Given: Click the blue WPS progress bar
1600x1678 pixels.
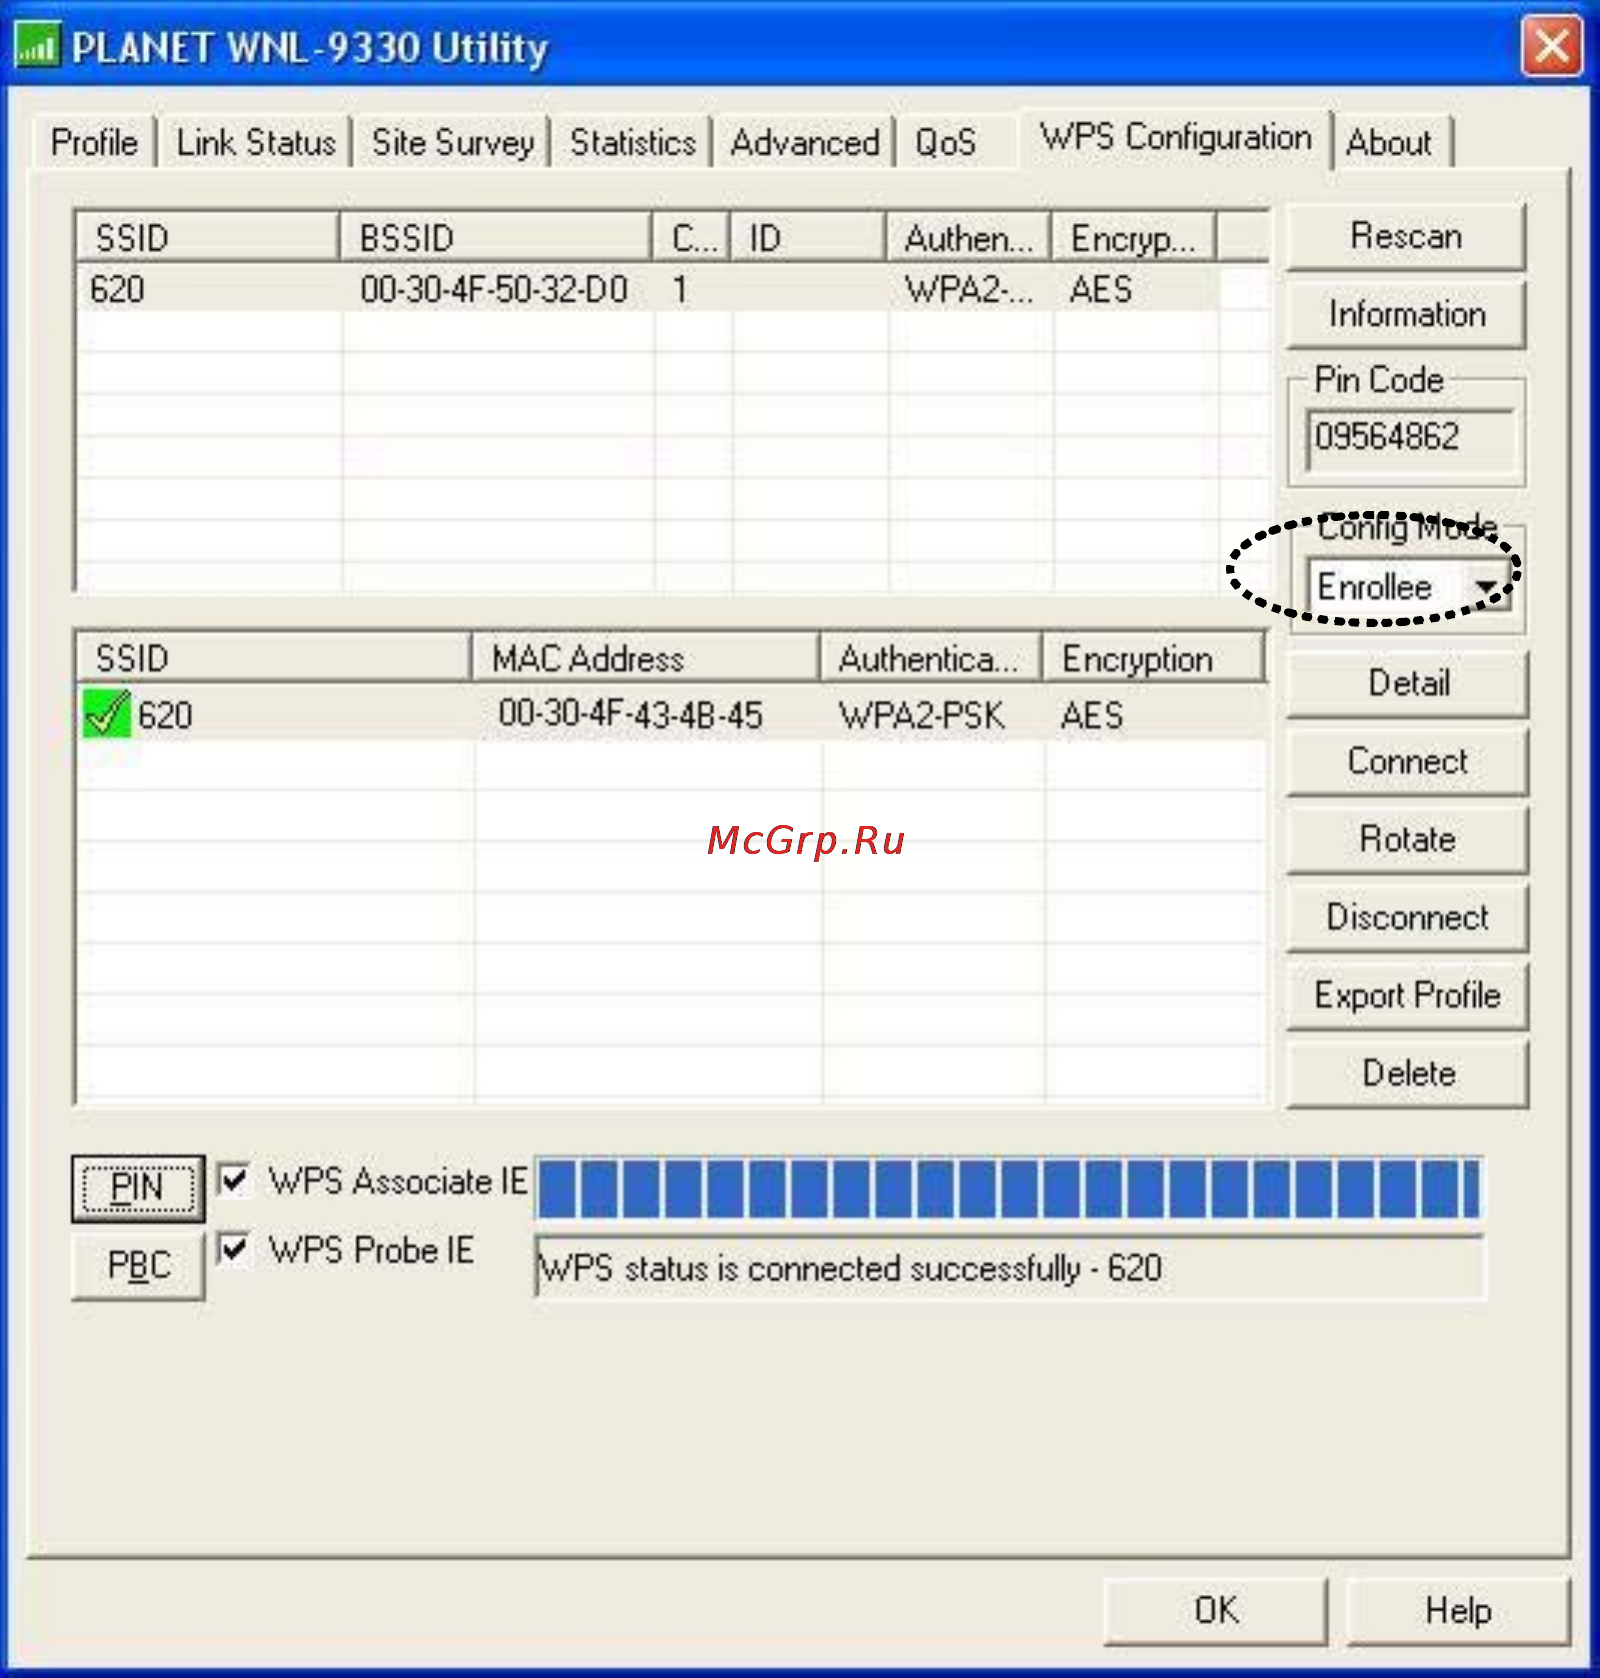Looking at the screenshot, I should (1009, 1188).
